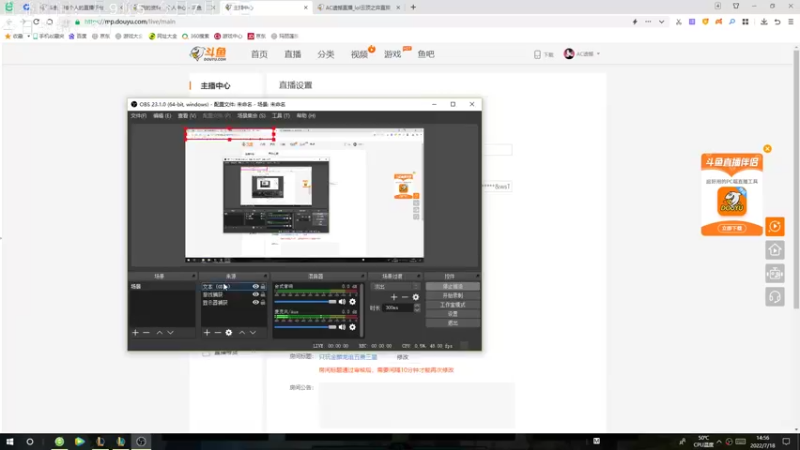This screenshot has width=800, height=450.
Task: Move the selected source down
Action: click(x=253, y=333)
